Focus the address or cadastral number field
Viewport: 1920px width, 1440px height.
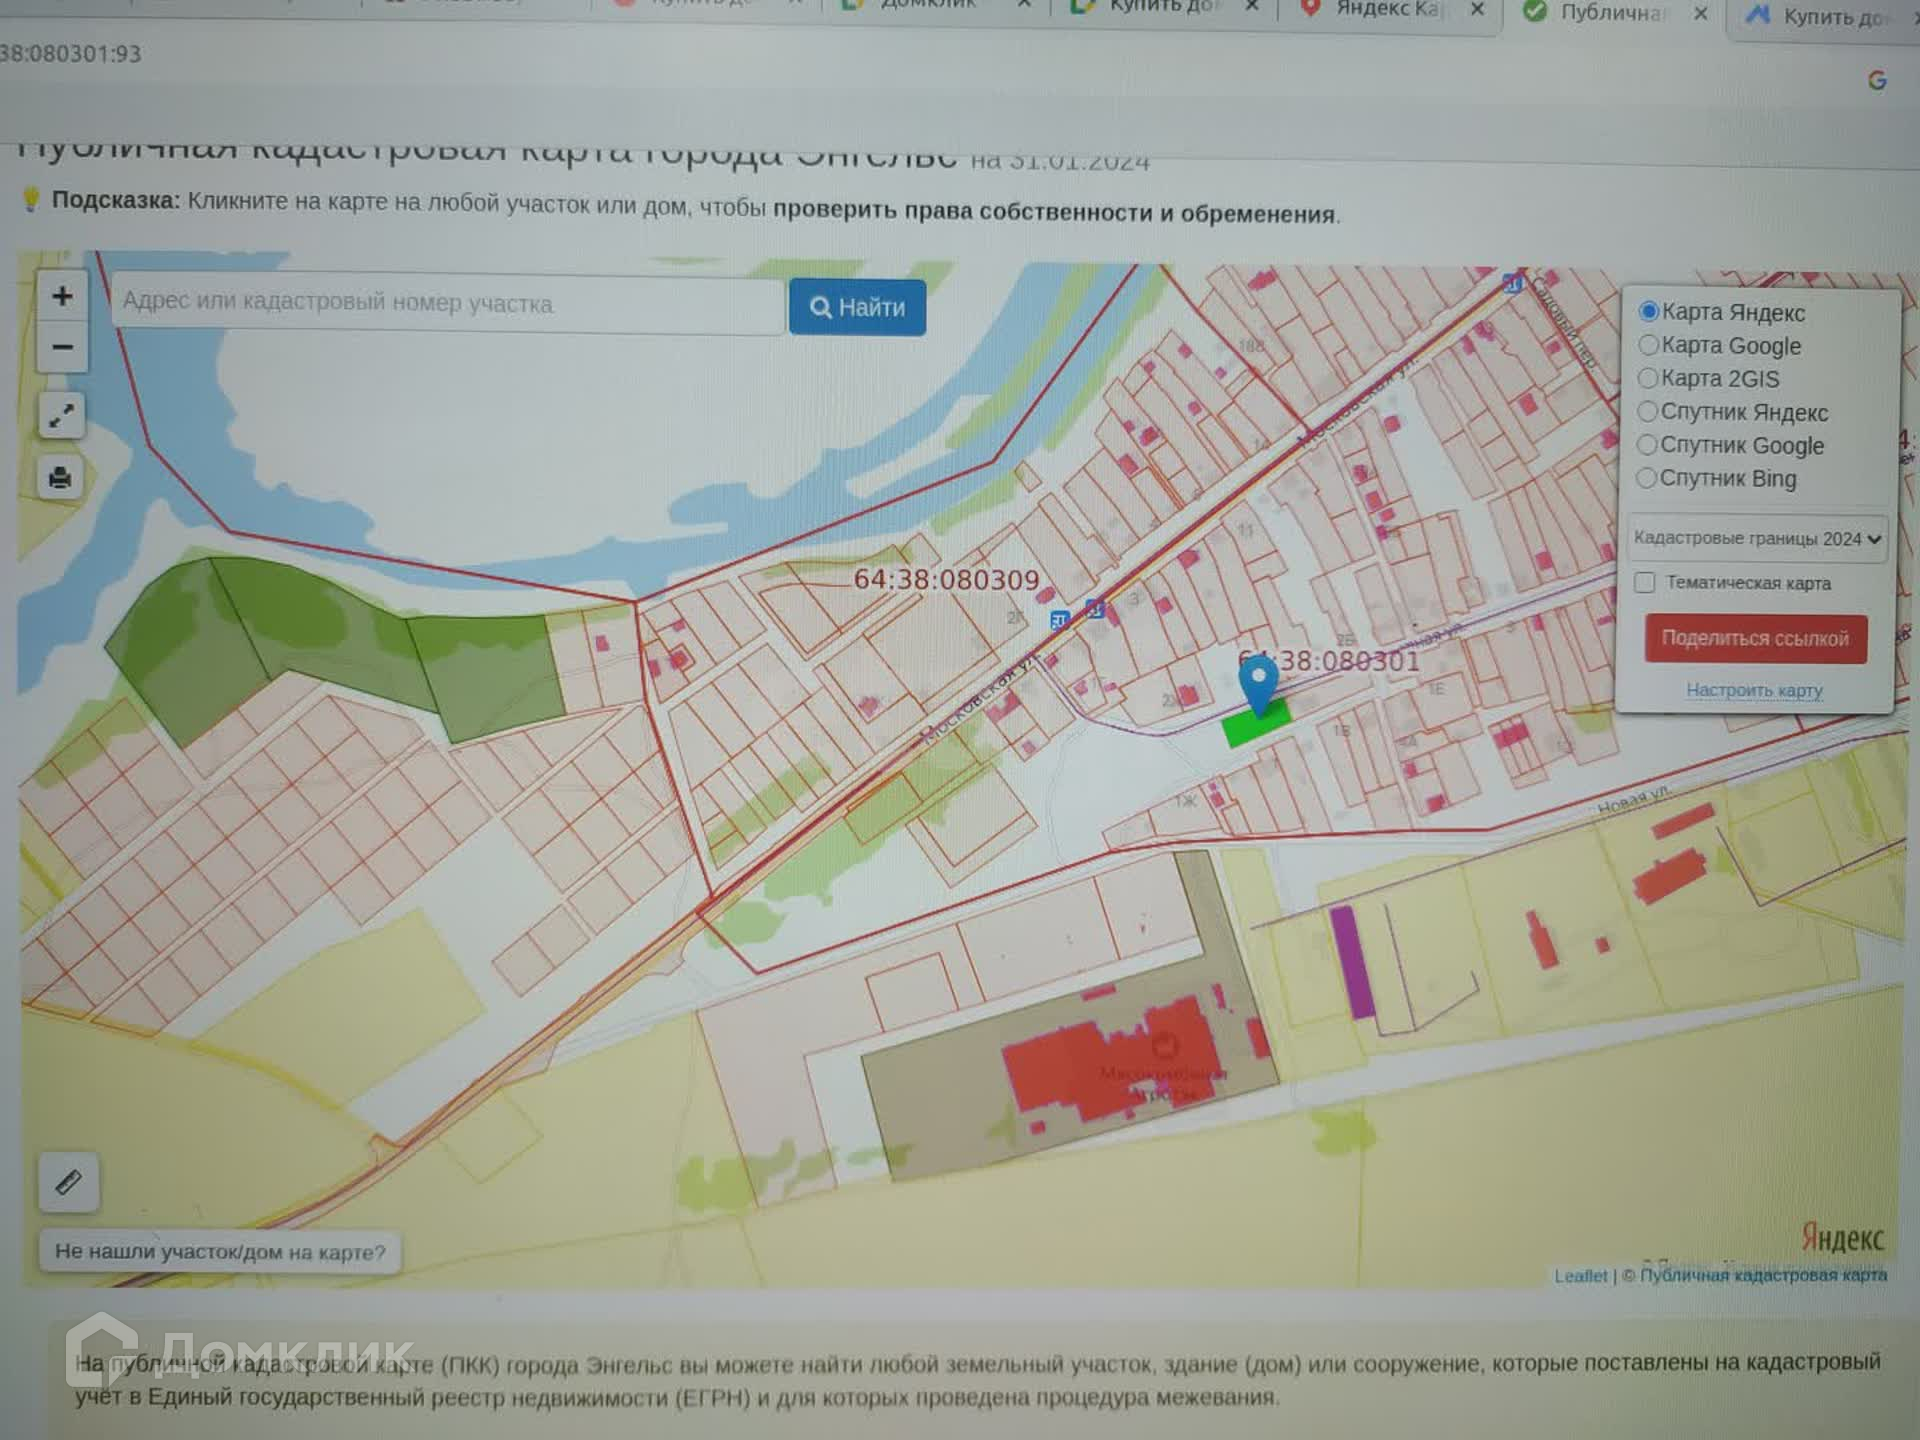pos(447,303)
